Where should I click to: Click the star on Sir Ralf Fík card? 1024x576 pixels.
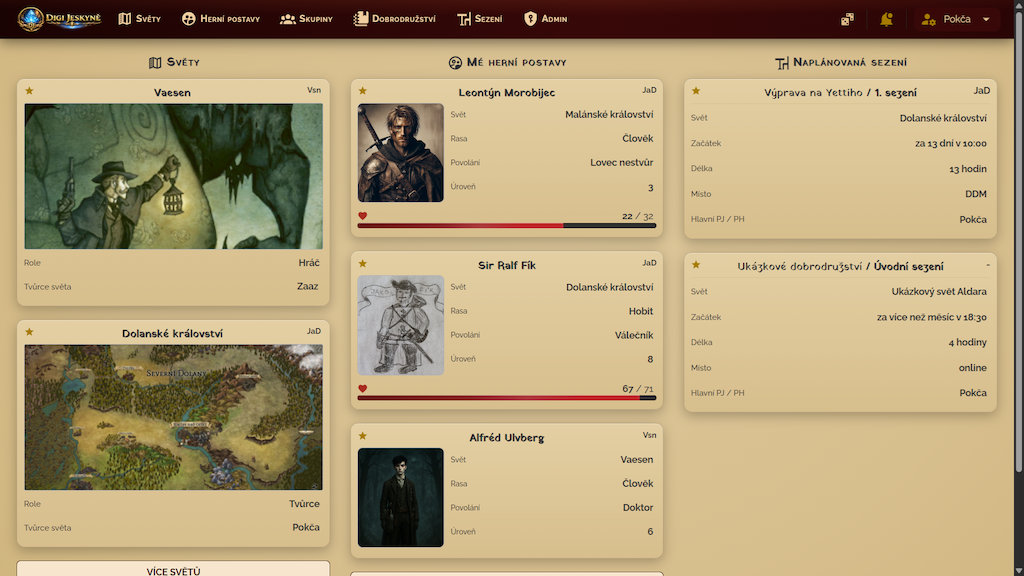coord(362,264)
